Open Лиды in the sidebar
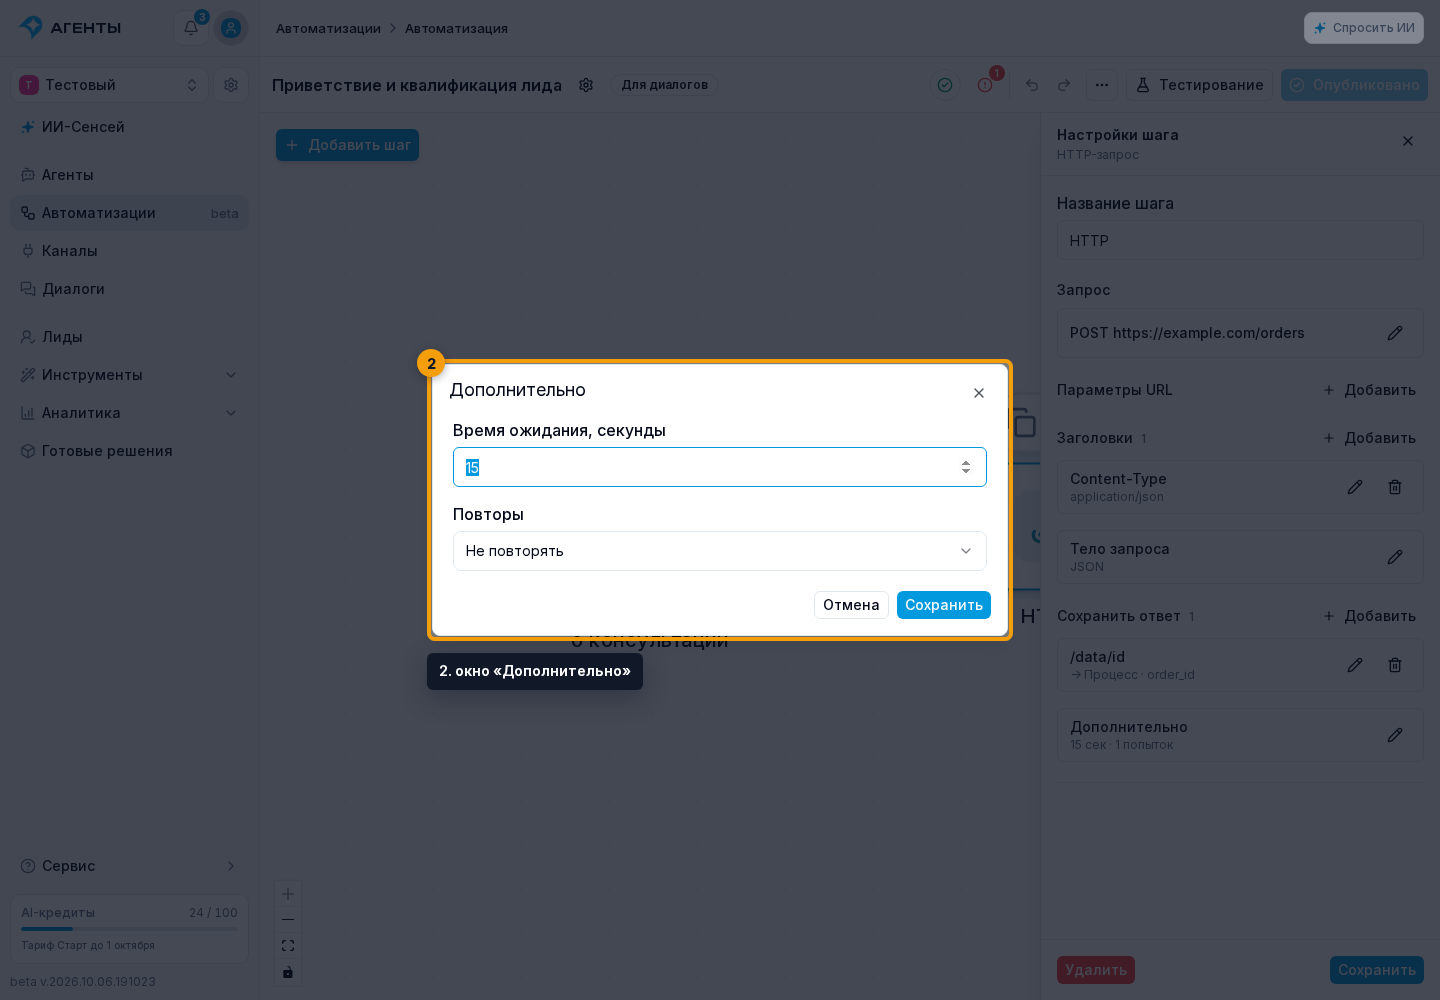Viewport: 1440px width, 1000px height. (130, 337)
